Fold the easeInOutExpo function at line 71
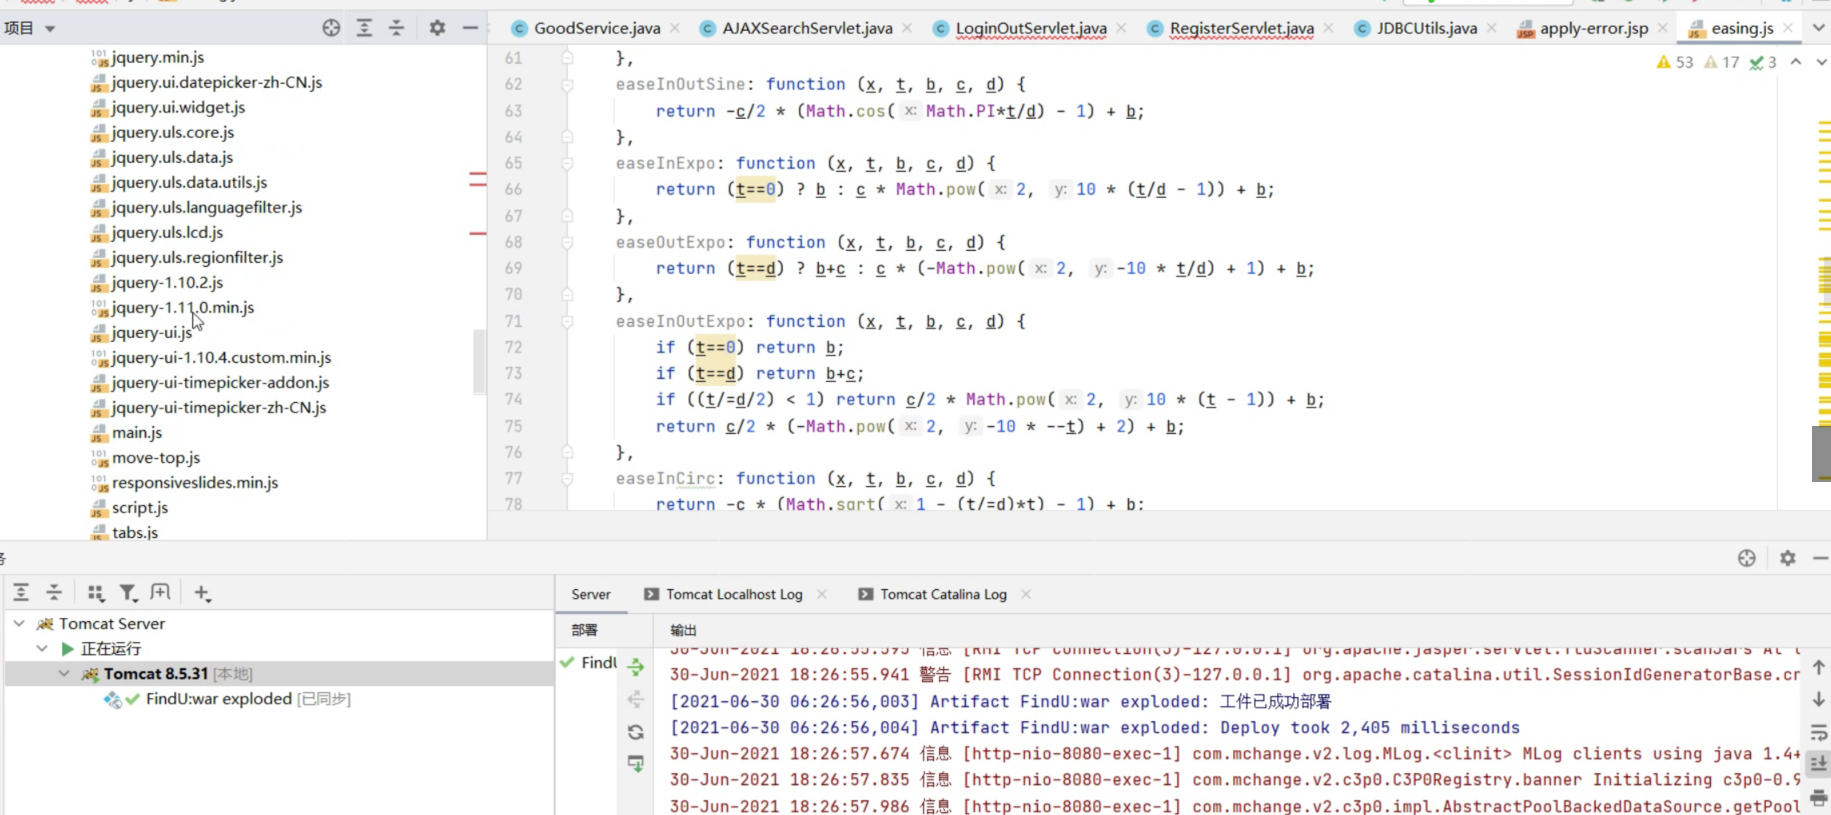 567,321
